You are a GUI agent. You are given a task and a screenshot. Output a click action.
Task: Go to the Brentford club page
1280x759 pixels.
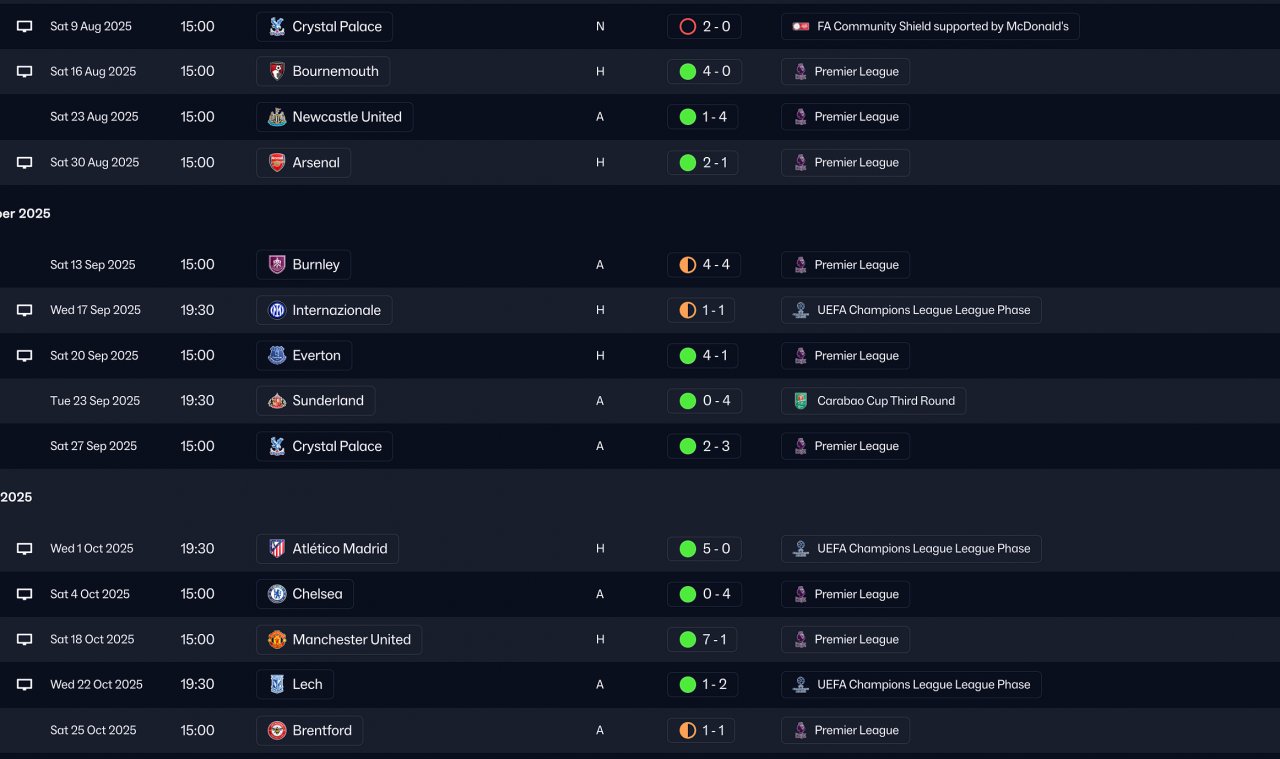321,731
